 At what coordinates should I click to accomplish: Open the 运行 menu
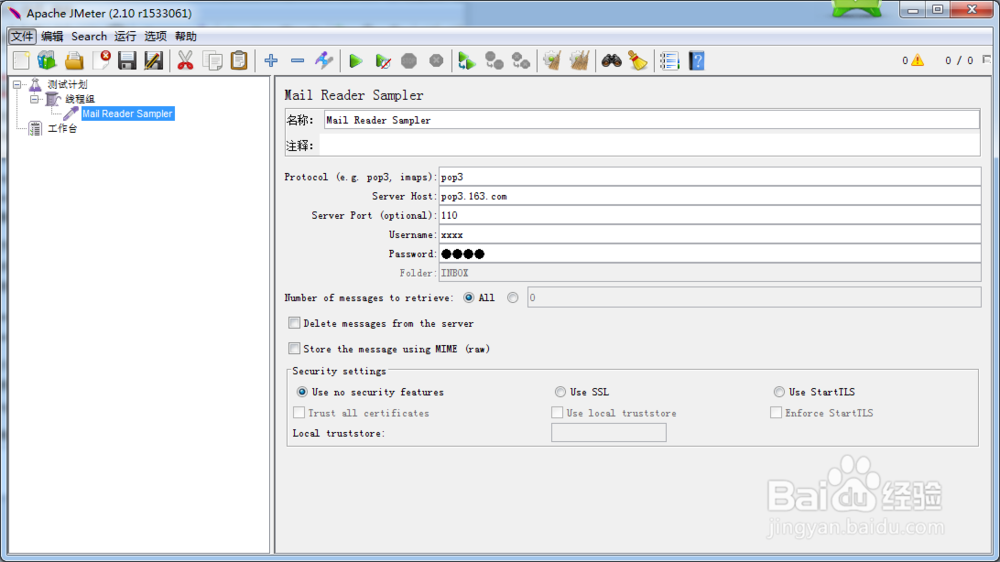pyautogui.click(x=125, y=36)
